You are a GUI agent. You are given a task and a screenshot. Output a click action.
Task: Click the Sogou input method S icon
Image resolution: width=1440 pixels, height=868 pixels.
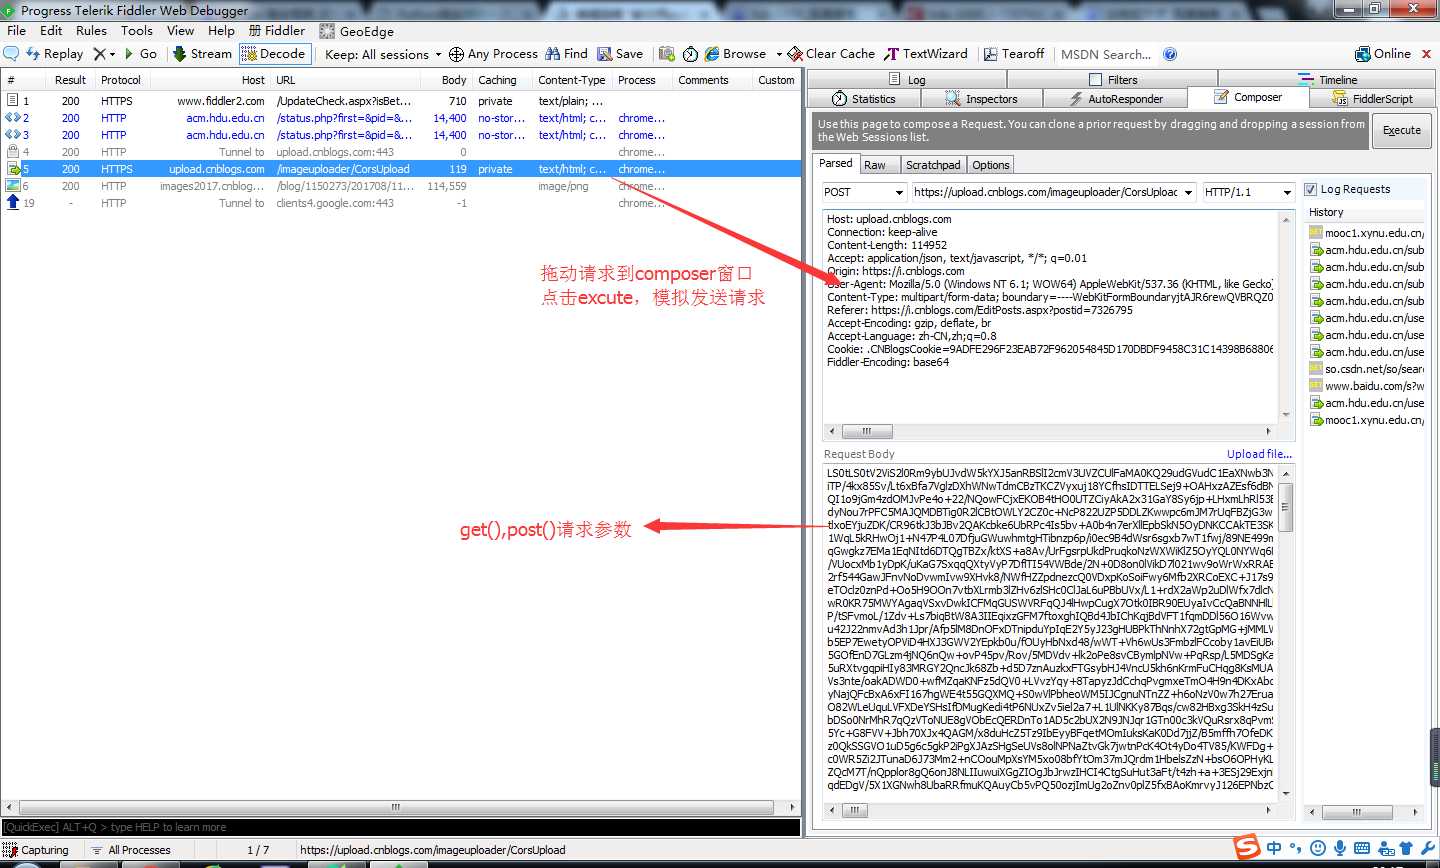click(1247, 848)
